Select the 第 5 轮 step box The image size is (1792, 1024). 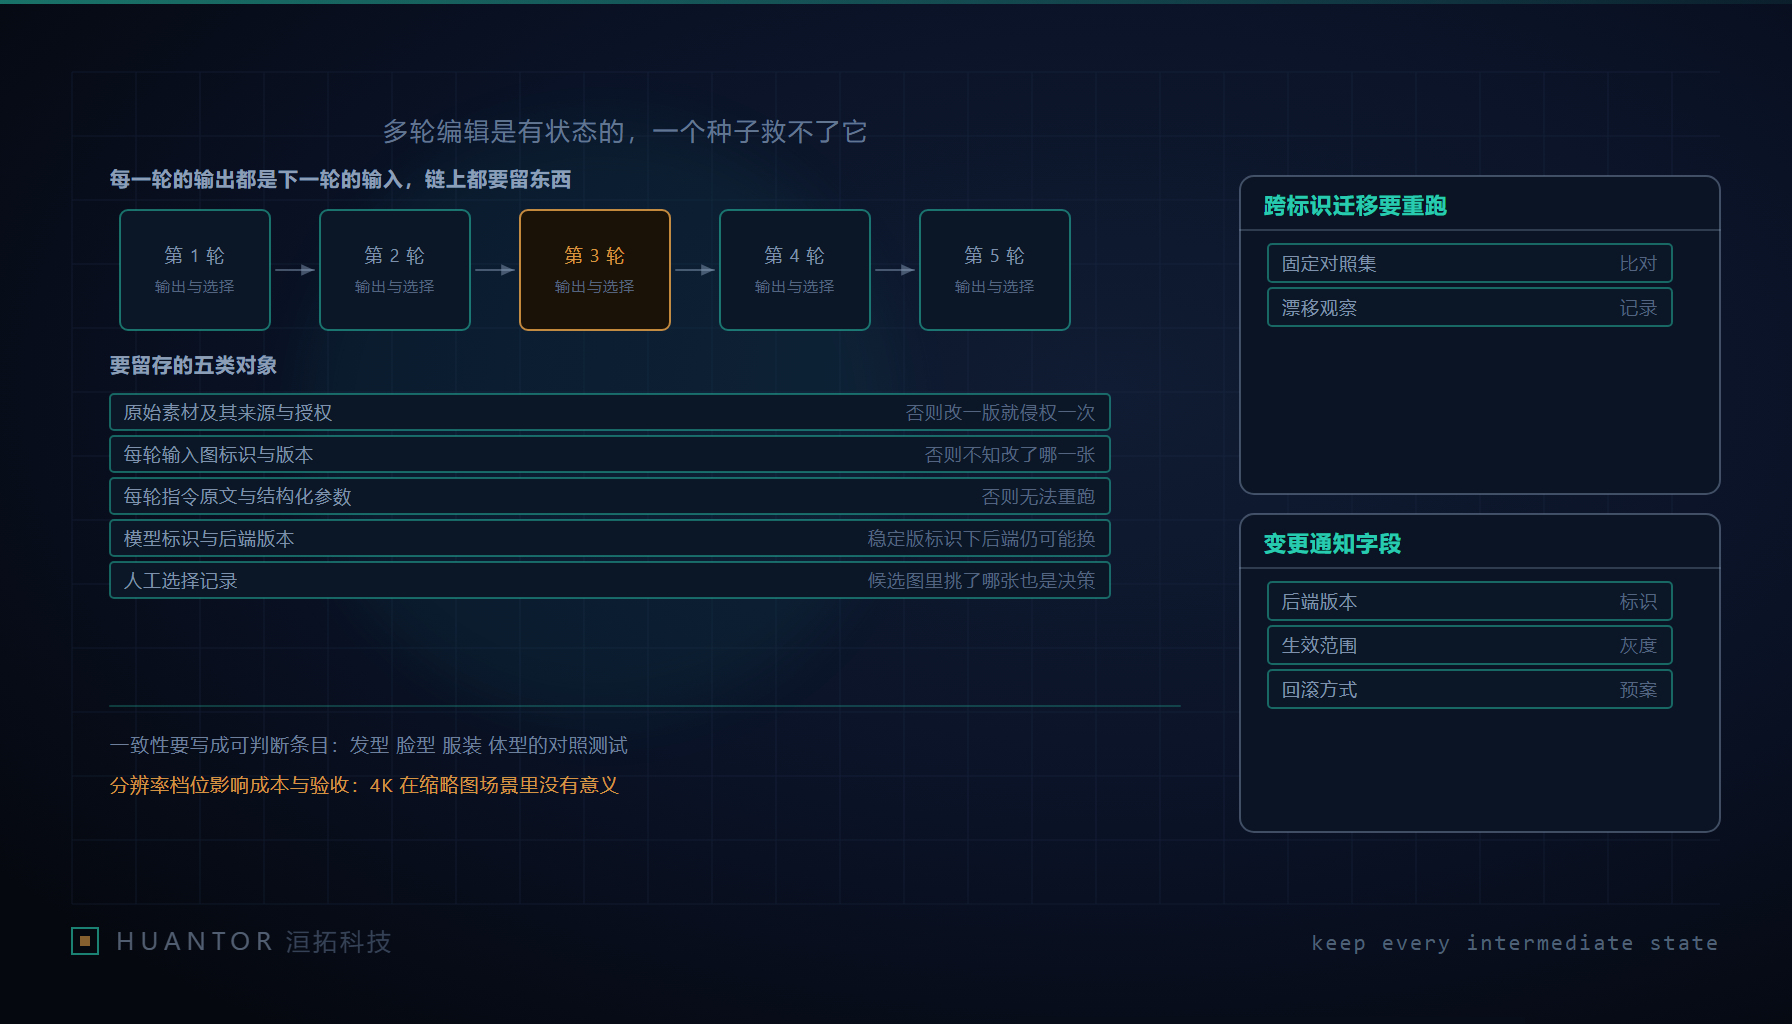tap(995, 270)
